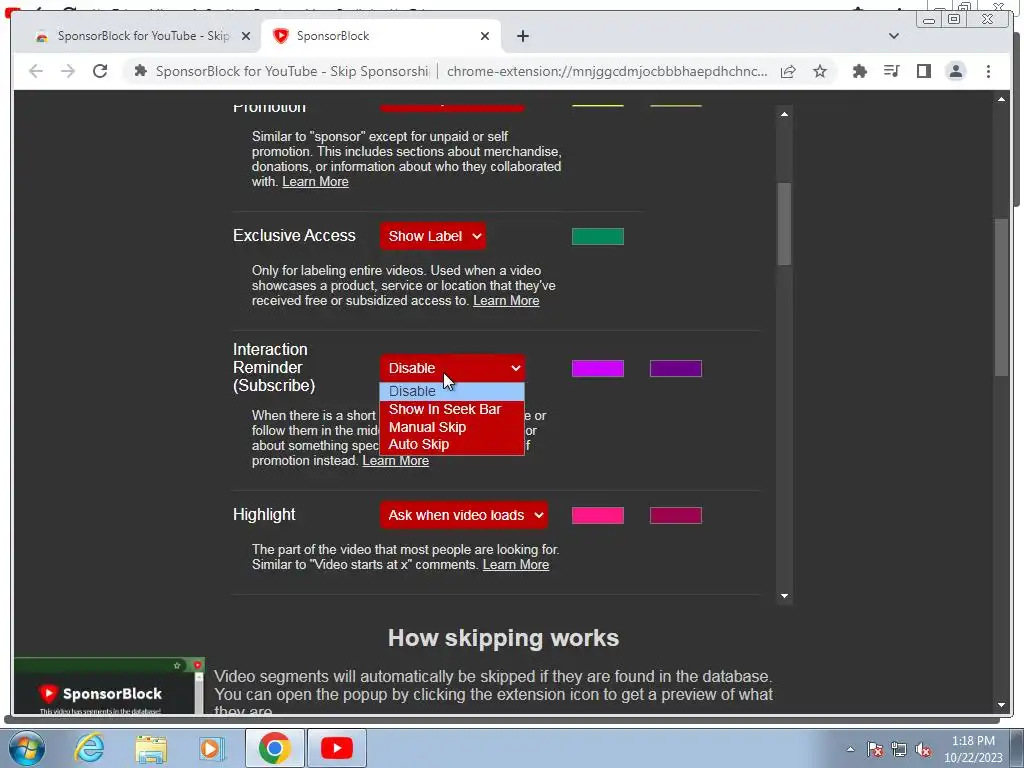Image resolution: width=1024 pixels, height=768 pixels.
Task: Go back using browser back arrow
Action: point(36,71)
